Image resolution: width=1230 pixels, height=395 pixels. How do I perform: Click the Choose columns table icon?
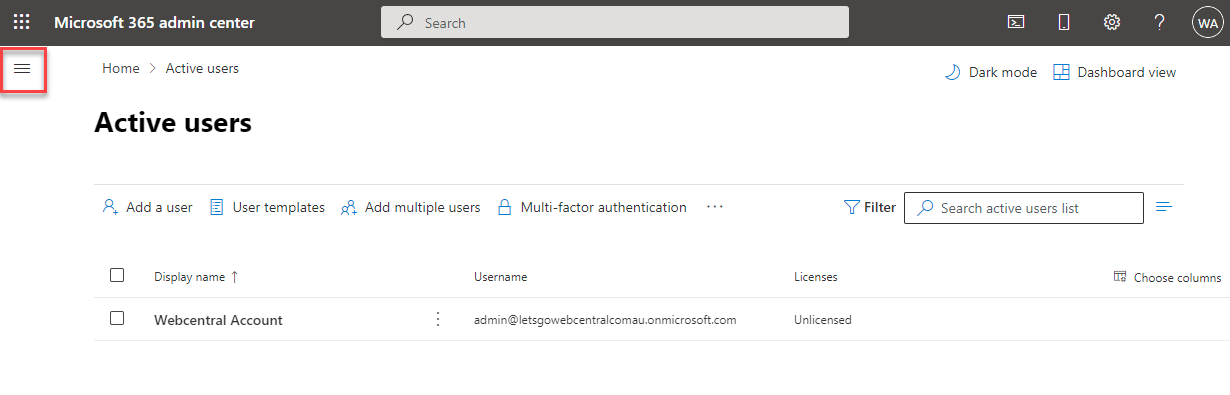[1120, 277]
